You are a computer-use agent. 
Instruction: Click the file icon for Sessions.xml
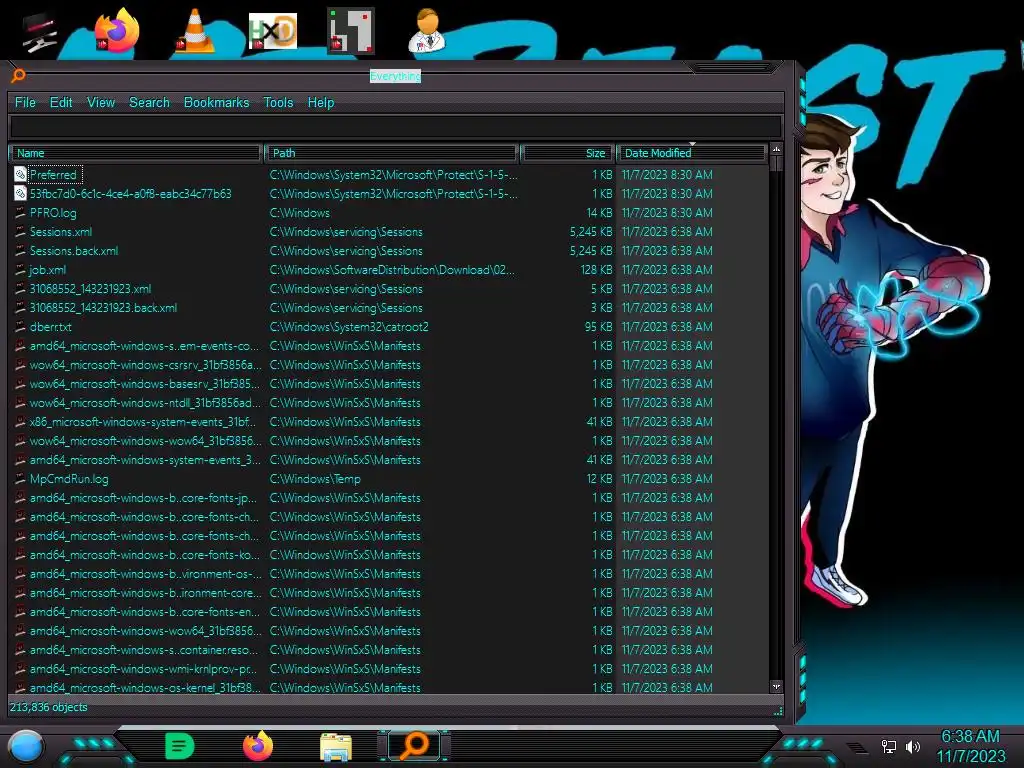pos(20,232)
